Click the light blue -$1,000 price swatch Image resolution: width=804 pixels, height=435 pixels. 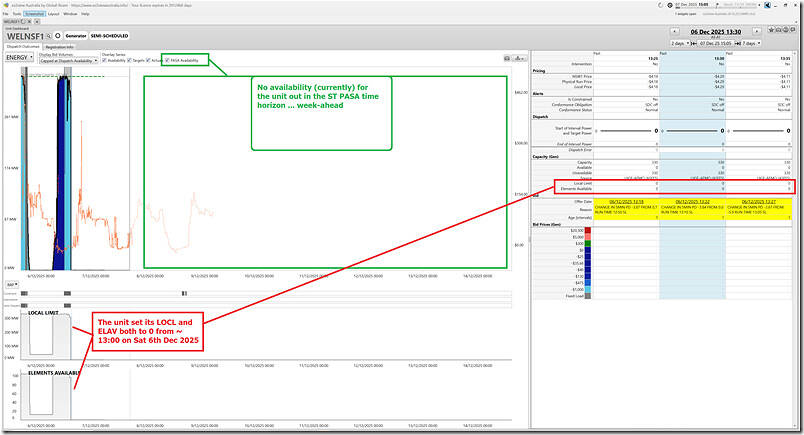[588, 289]
